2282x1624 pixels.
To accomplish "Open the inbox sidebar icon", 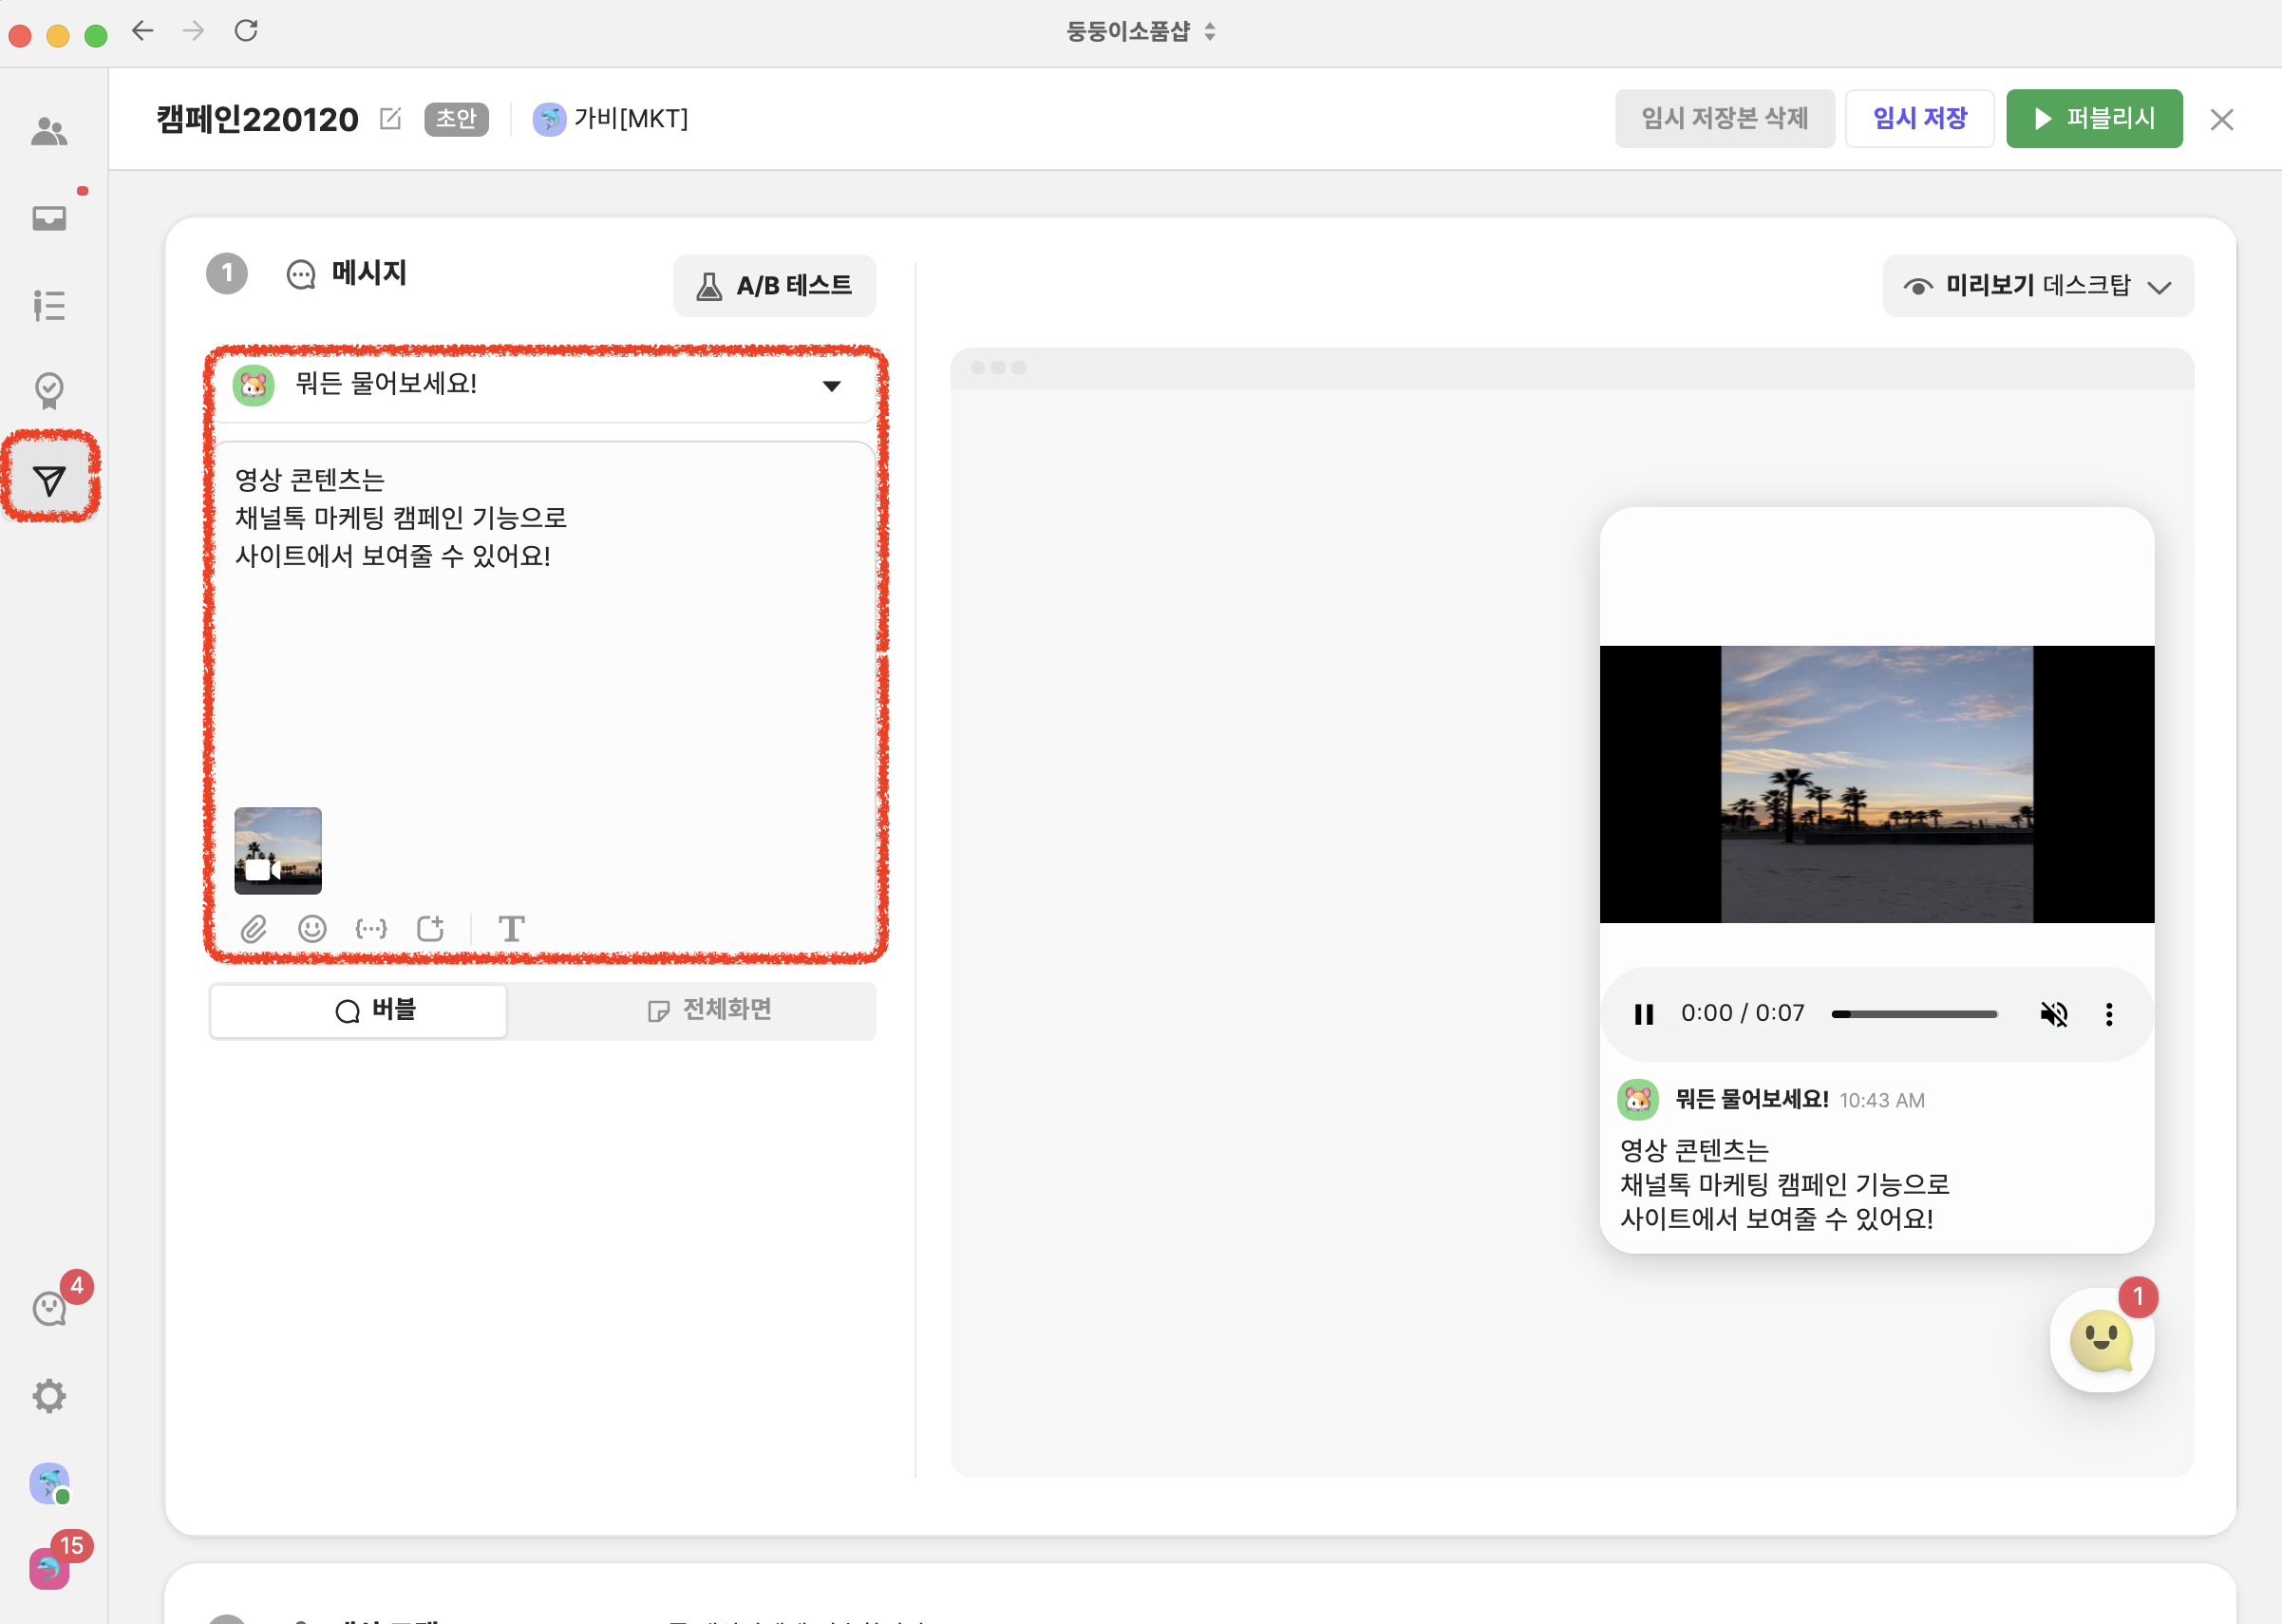I will [x=49, y=218].
